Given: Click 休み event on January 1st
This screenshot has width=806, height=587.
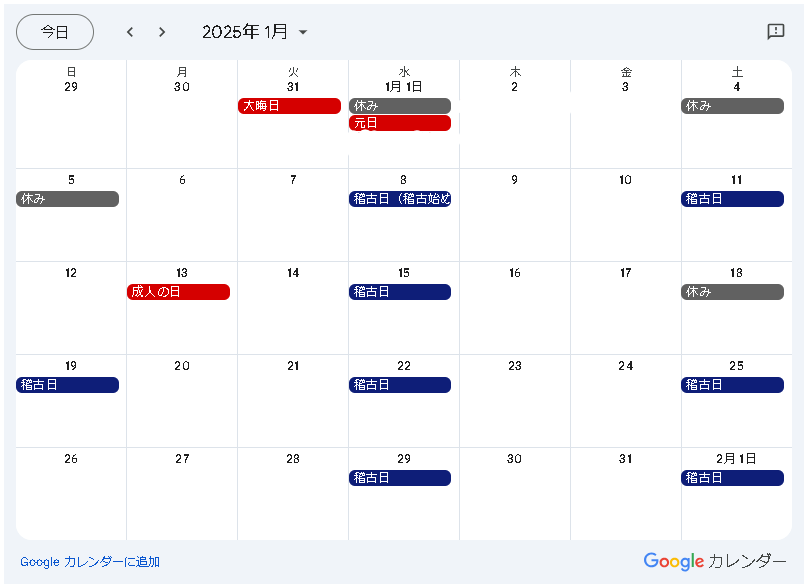Looking at the screenshot, I should [400, 106].
